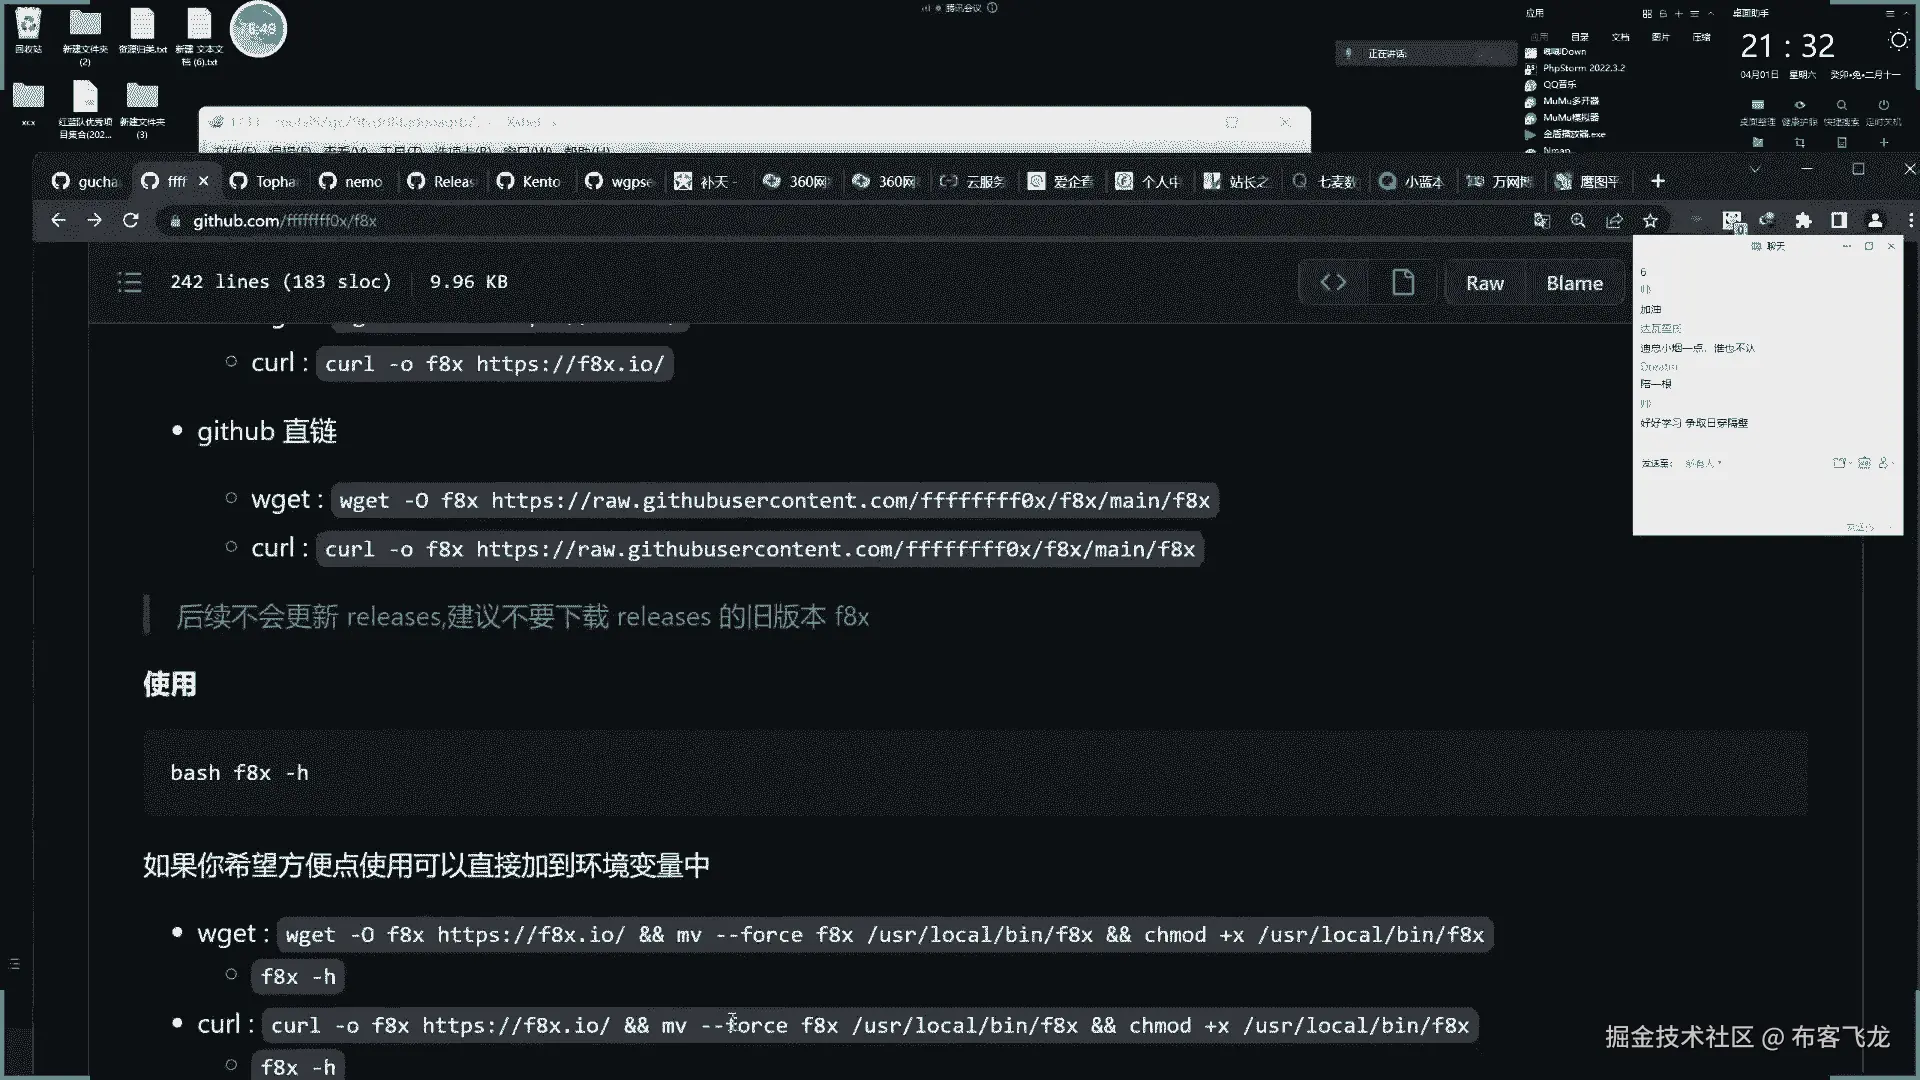Bookmark page with star icon
This screenshot has width=1920, height=1080.
[x=1650, y=221]
